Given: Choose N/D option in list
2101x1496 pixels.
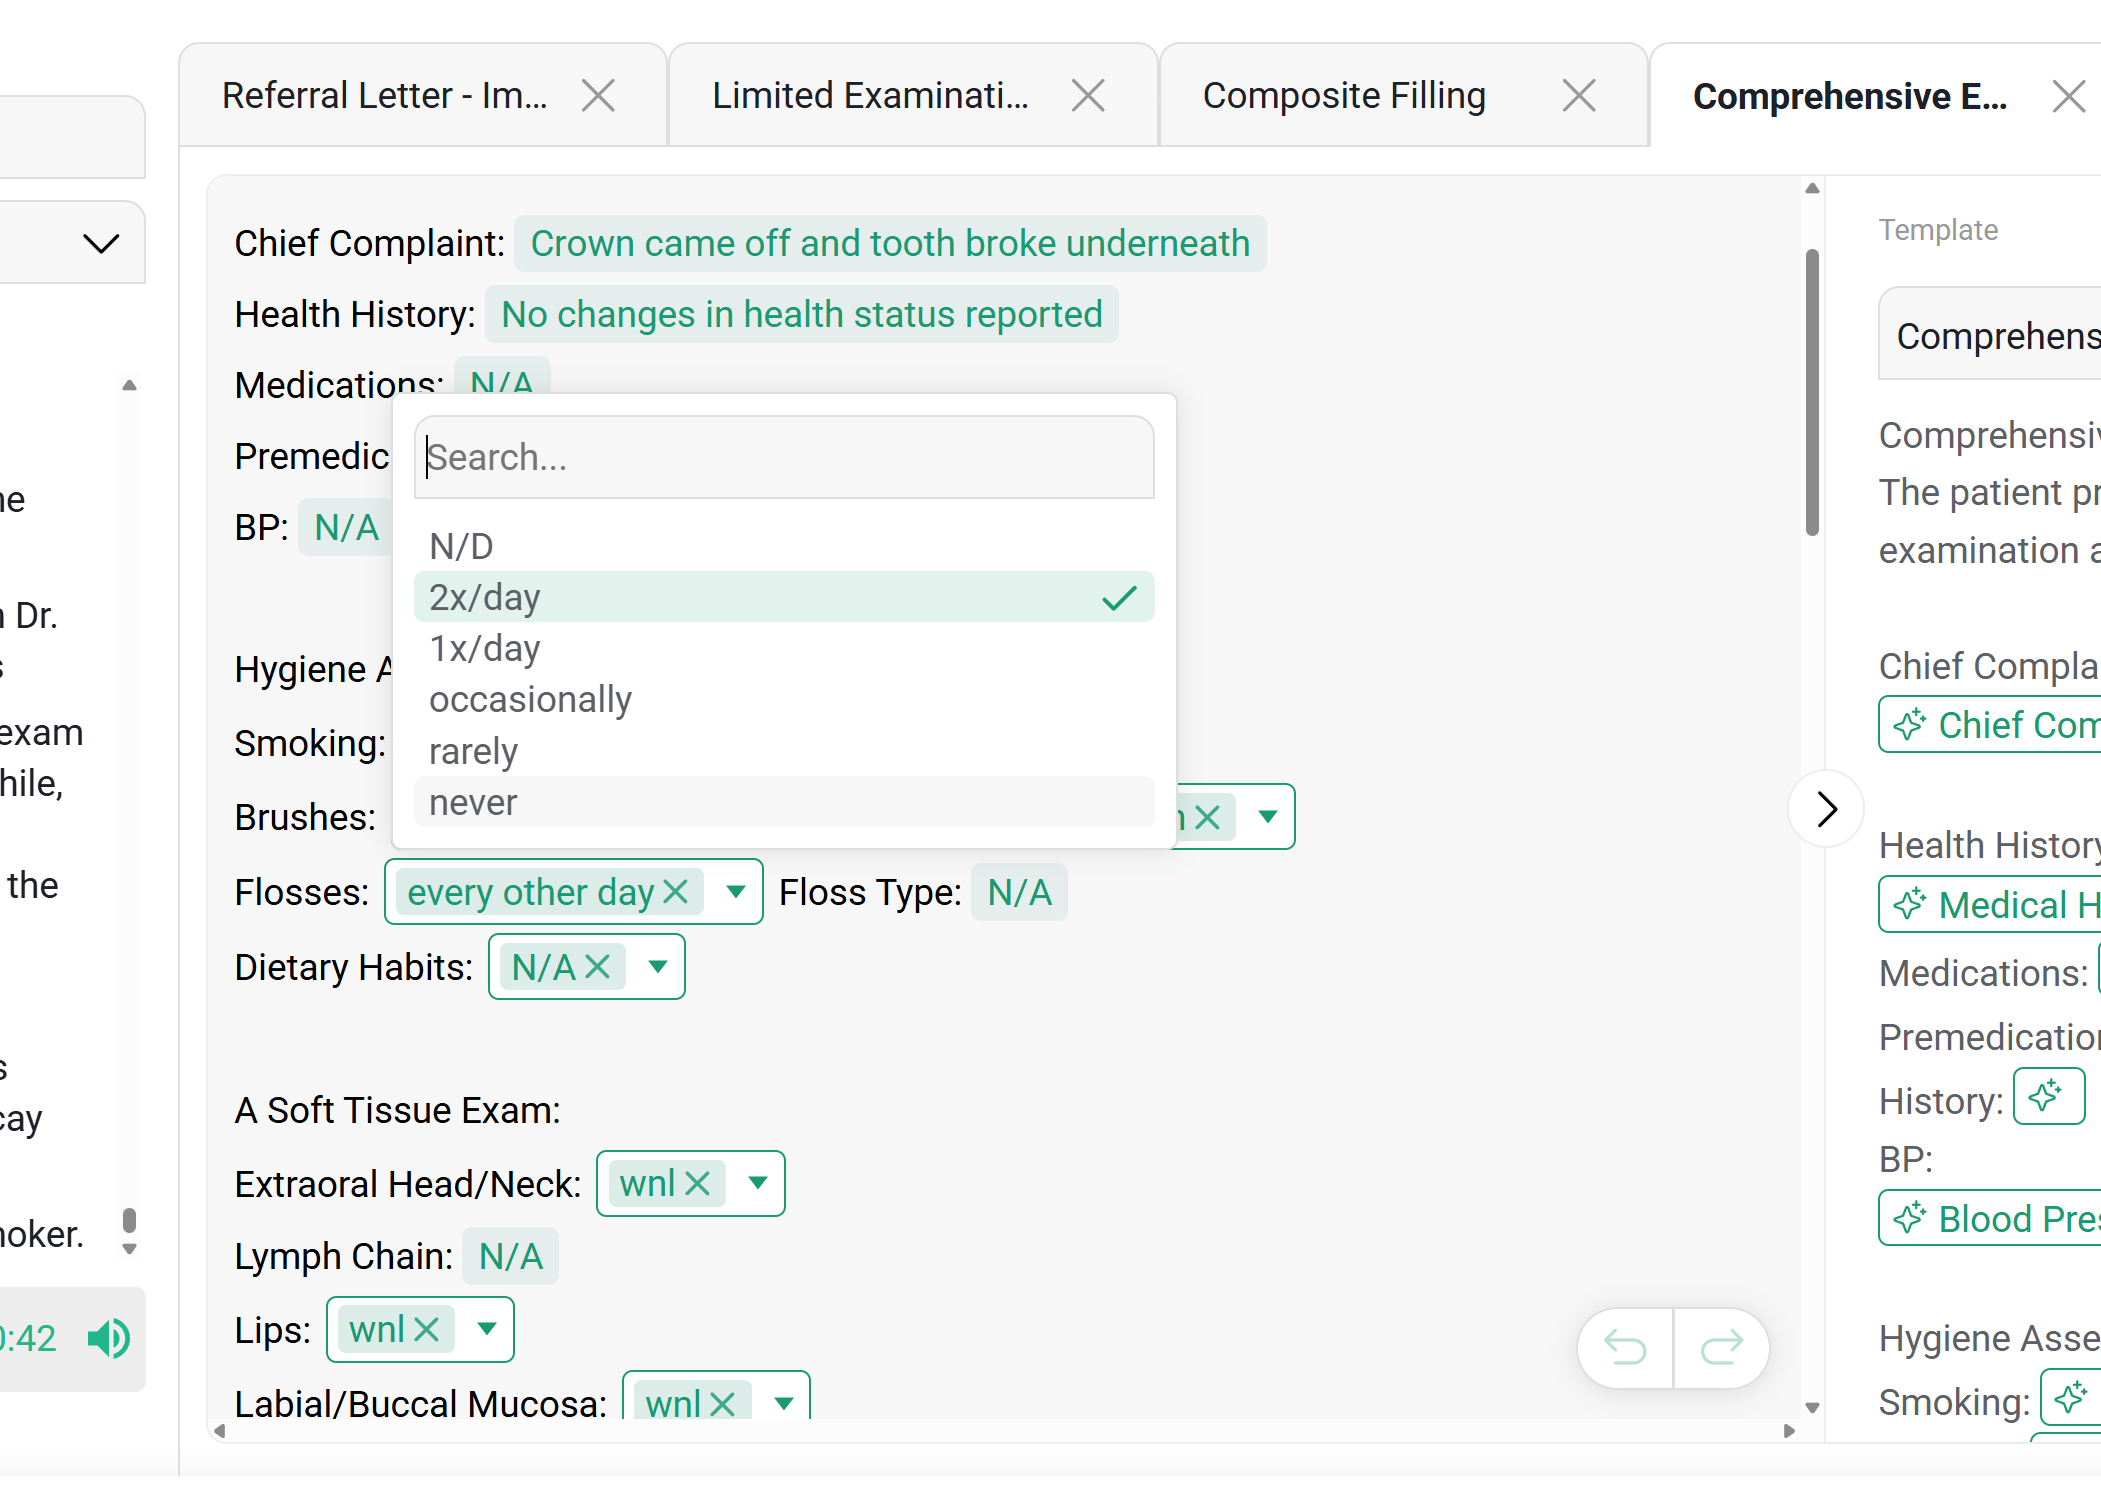Looking at the screenshot, I should click(784, 546).
